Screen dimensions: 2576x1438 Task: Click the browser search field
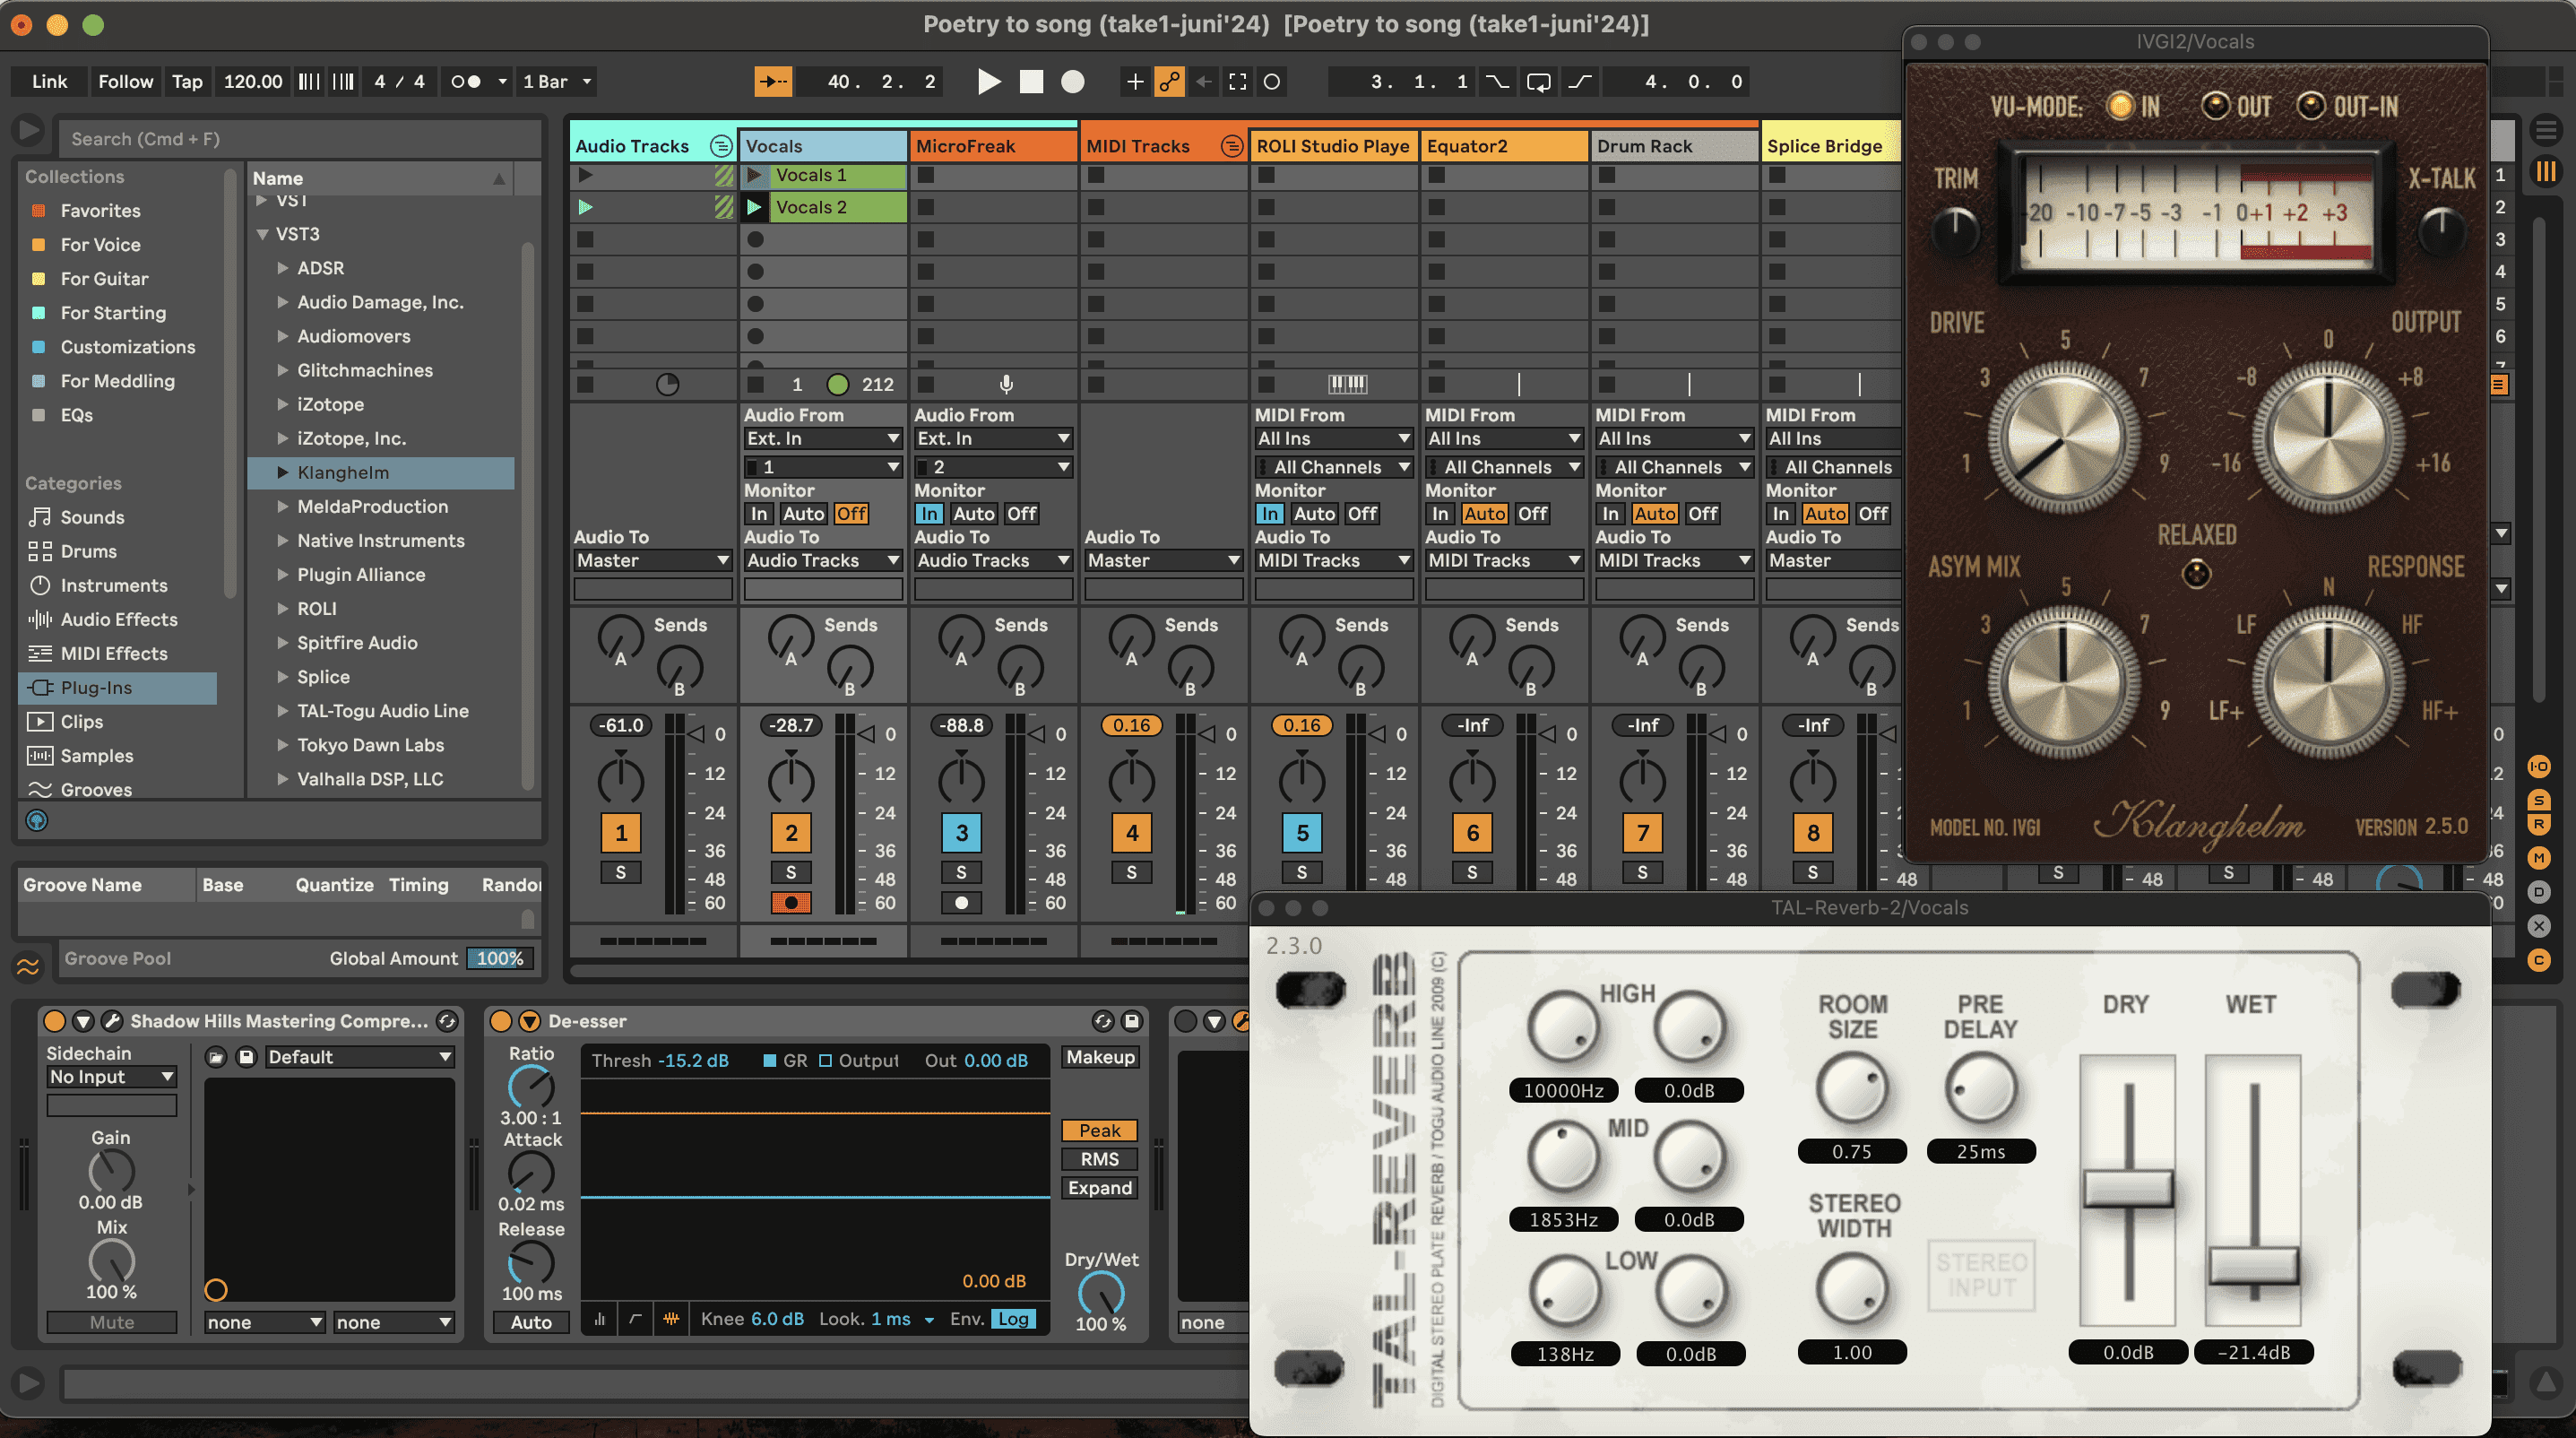point(300,139)
